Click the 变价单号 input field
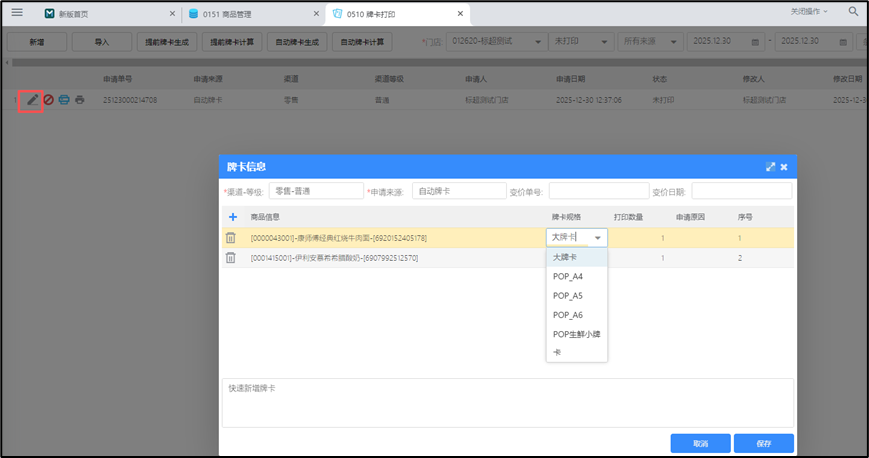This screenshot has width=869, height=458. click(598, 191)
